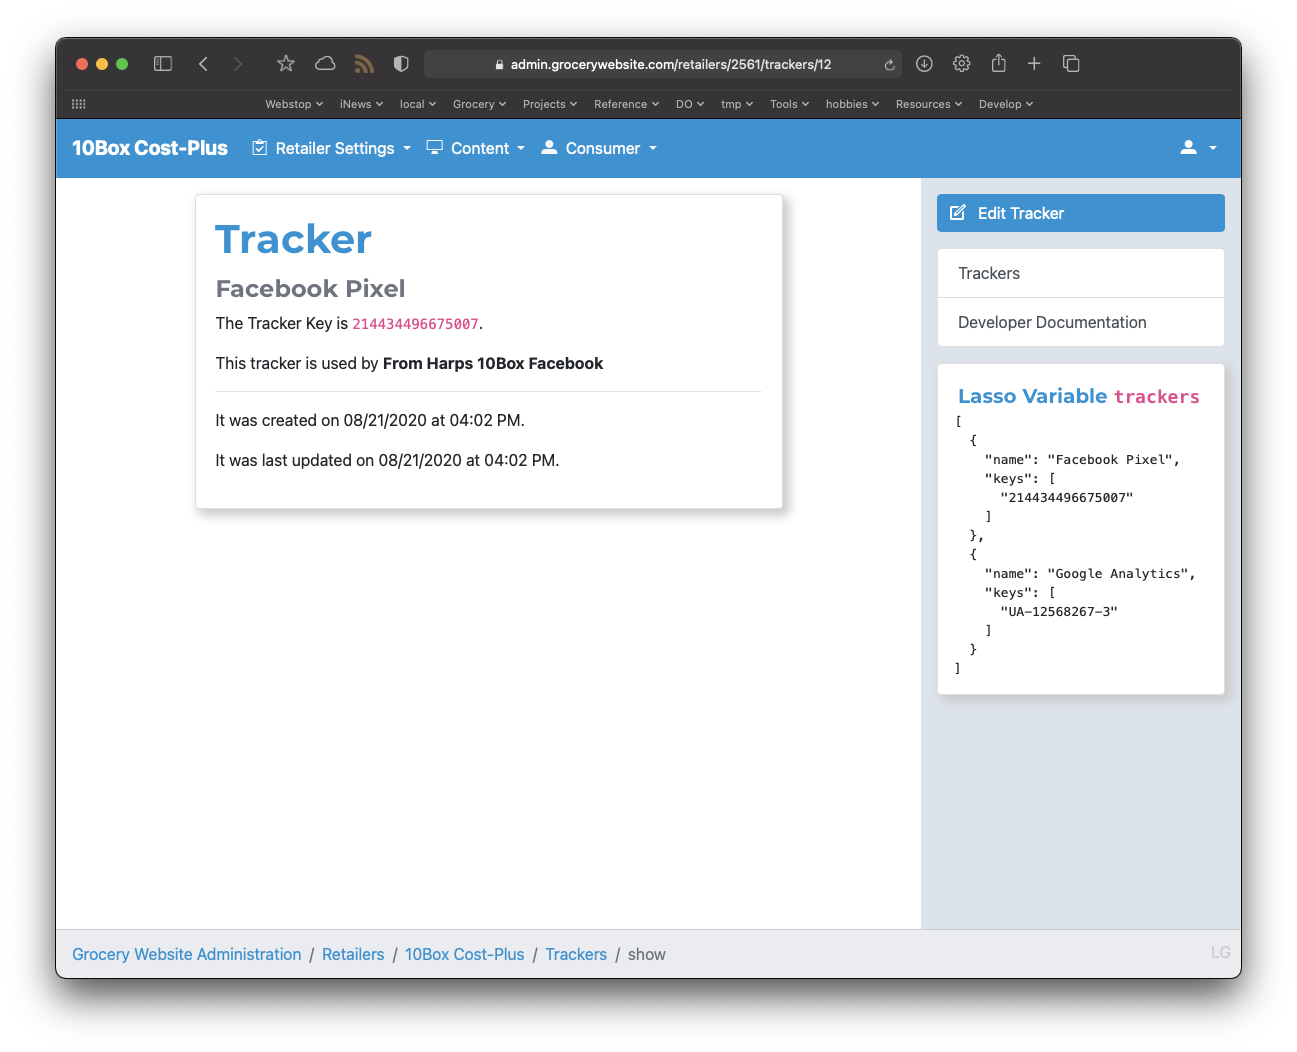
Task: Click the Lasso Variable trackers heading
Action: point(1079,396)
